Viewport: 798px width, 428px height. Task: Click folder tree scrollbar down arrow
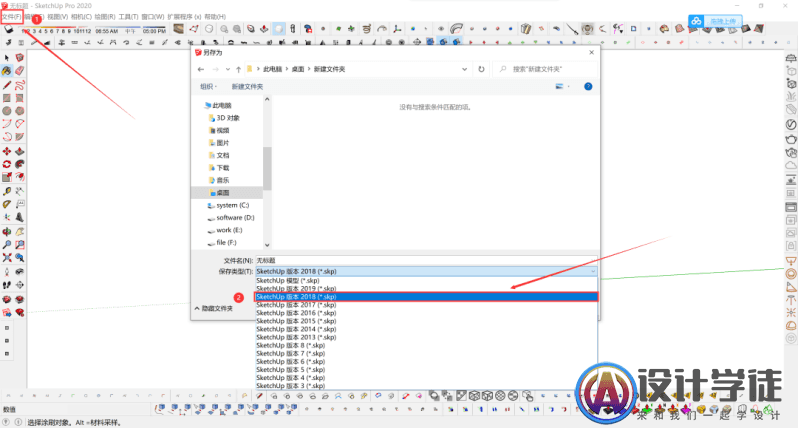(x=267, y=245)
